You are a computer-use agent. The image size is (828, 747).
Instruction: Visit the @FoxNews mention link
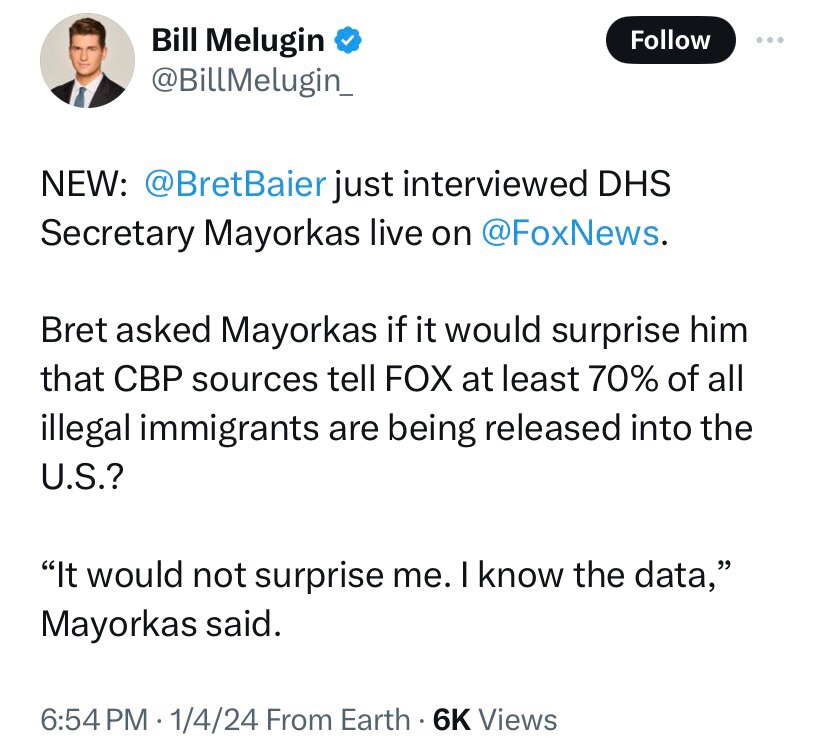coord(570,232)
